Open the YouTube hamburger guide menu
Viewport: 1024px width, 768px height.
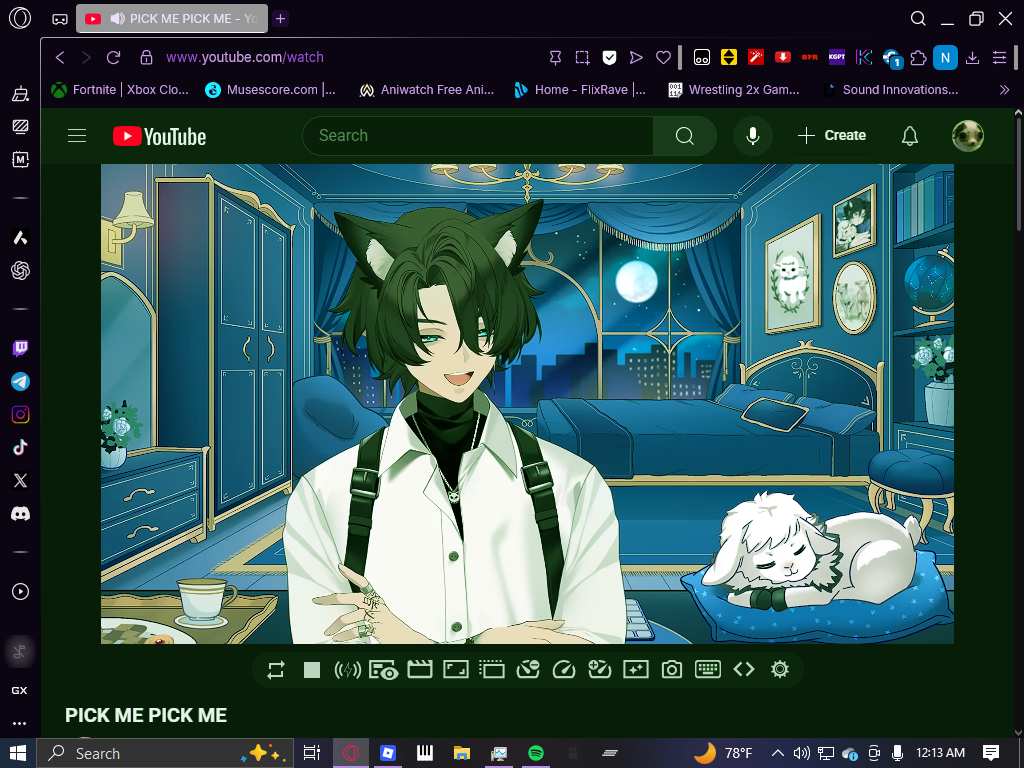click(77, 136)
